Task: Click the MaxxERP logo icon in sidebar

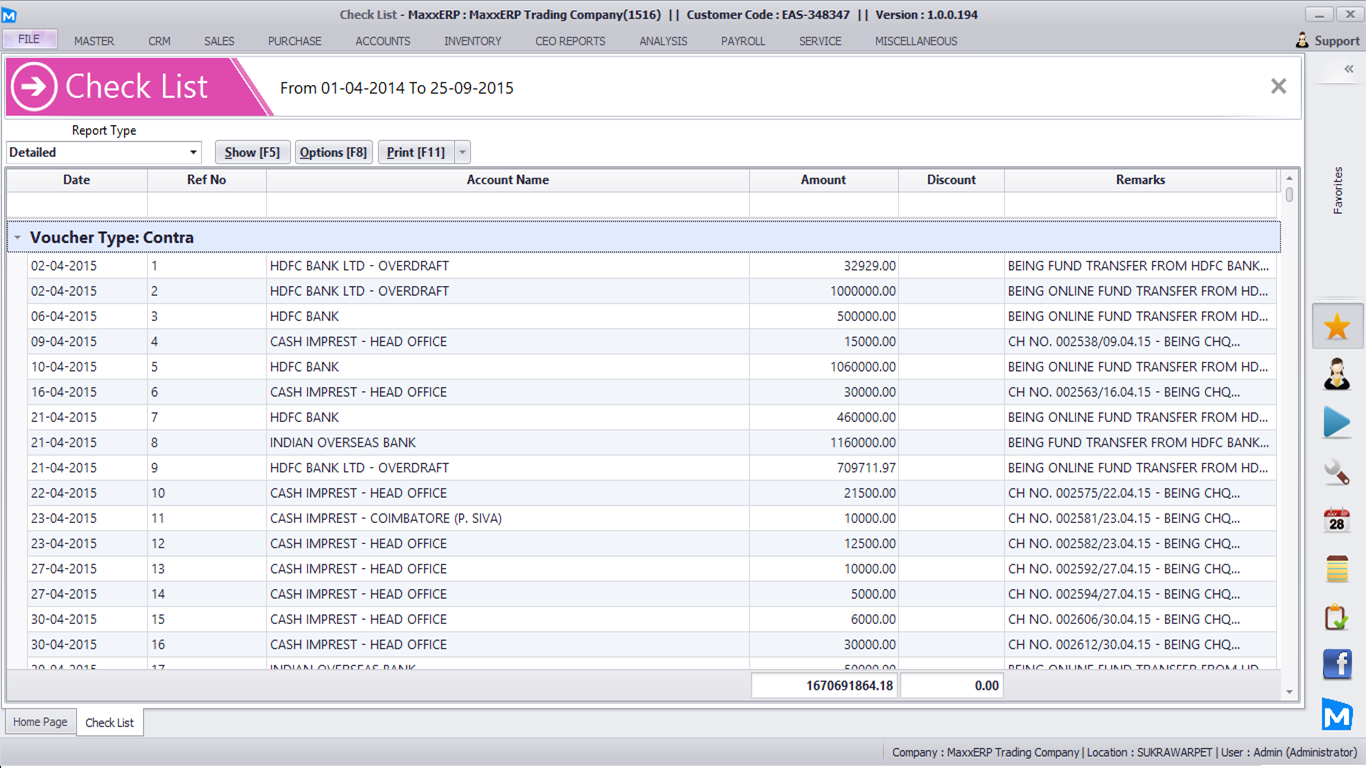Action: [x=1337, y=714]
